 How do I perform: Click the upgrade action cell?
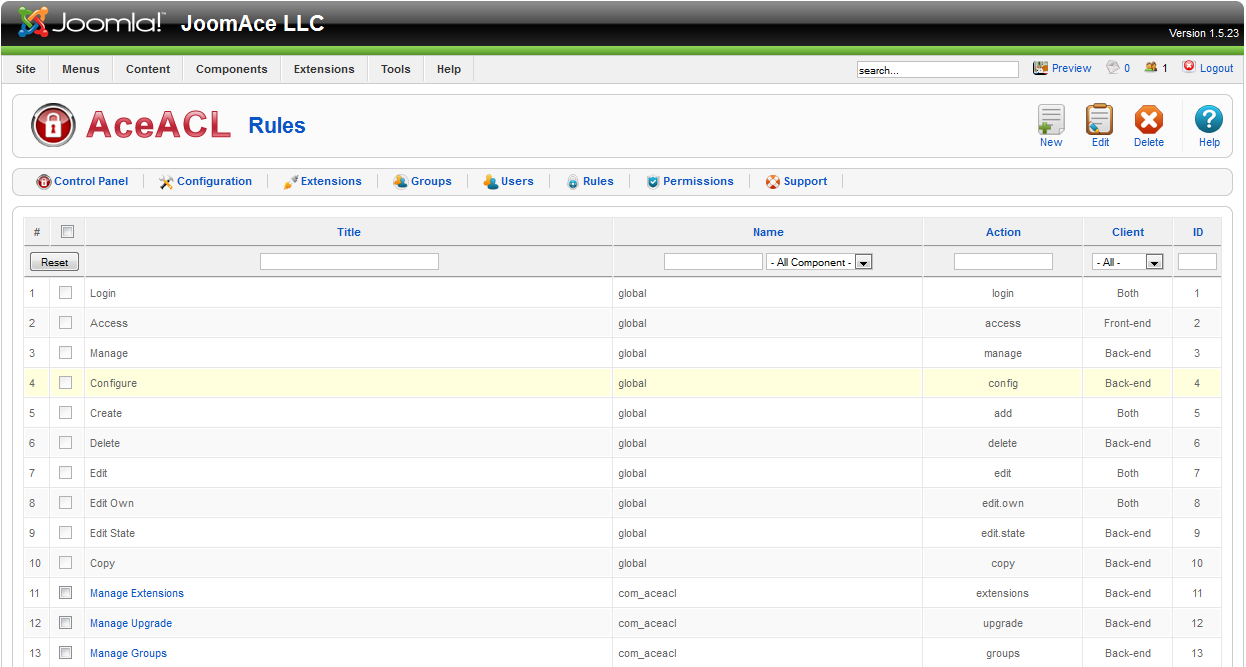tap(1003, 623)
